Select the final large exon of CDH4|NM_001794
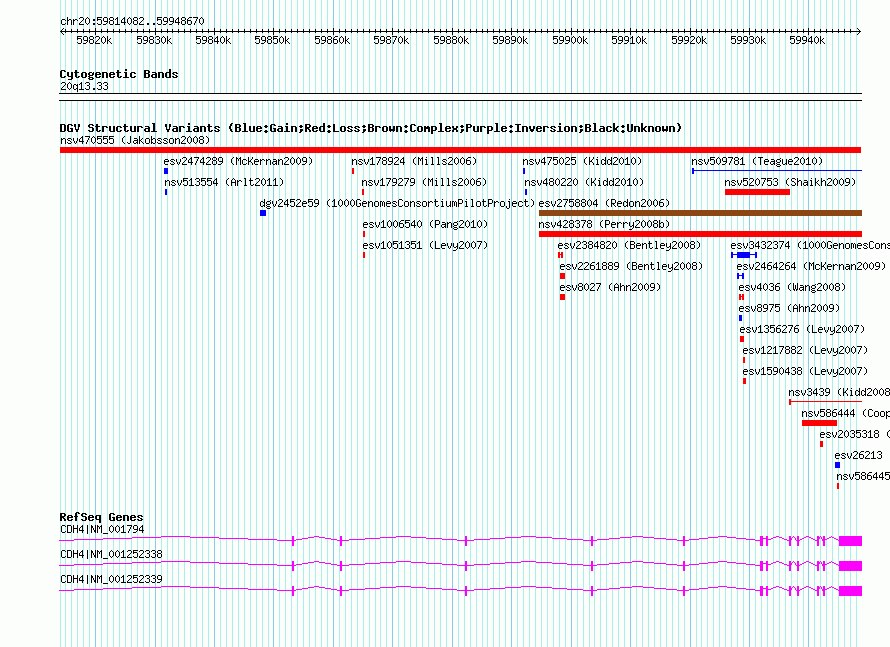Image resolution: width=890 pixels, height=647 pixels. coord(850,541)
